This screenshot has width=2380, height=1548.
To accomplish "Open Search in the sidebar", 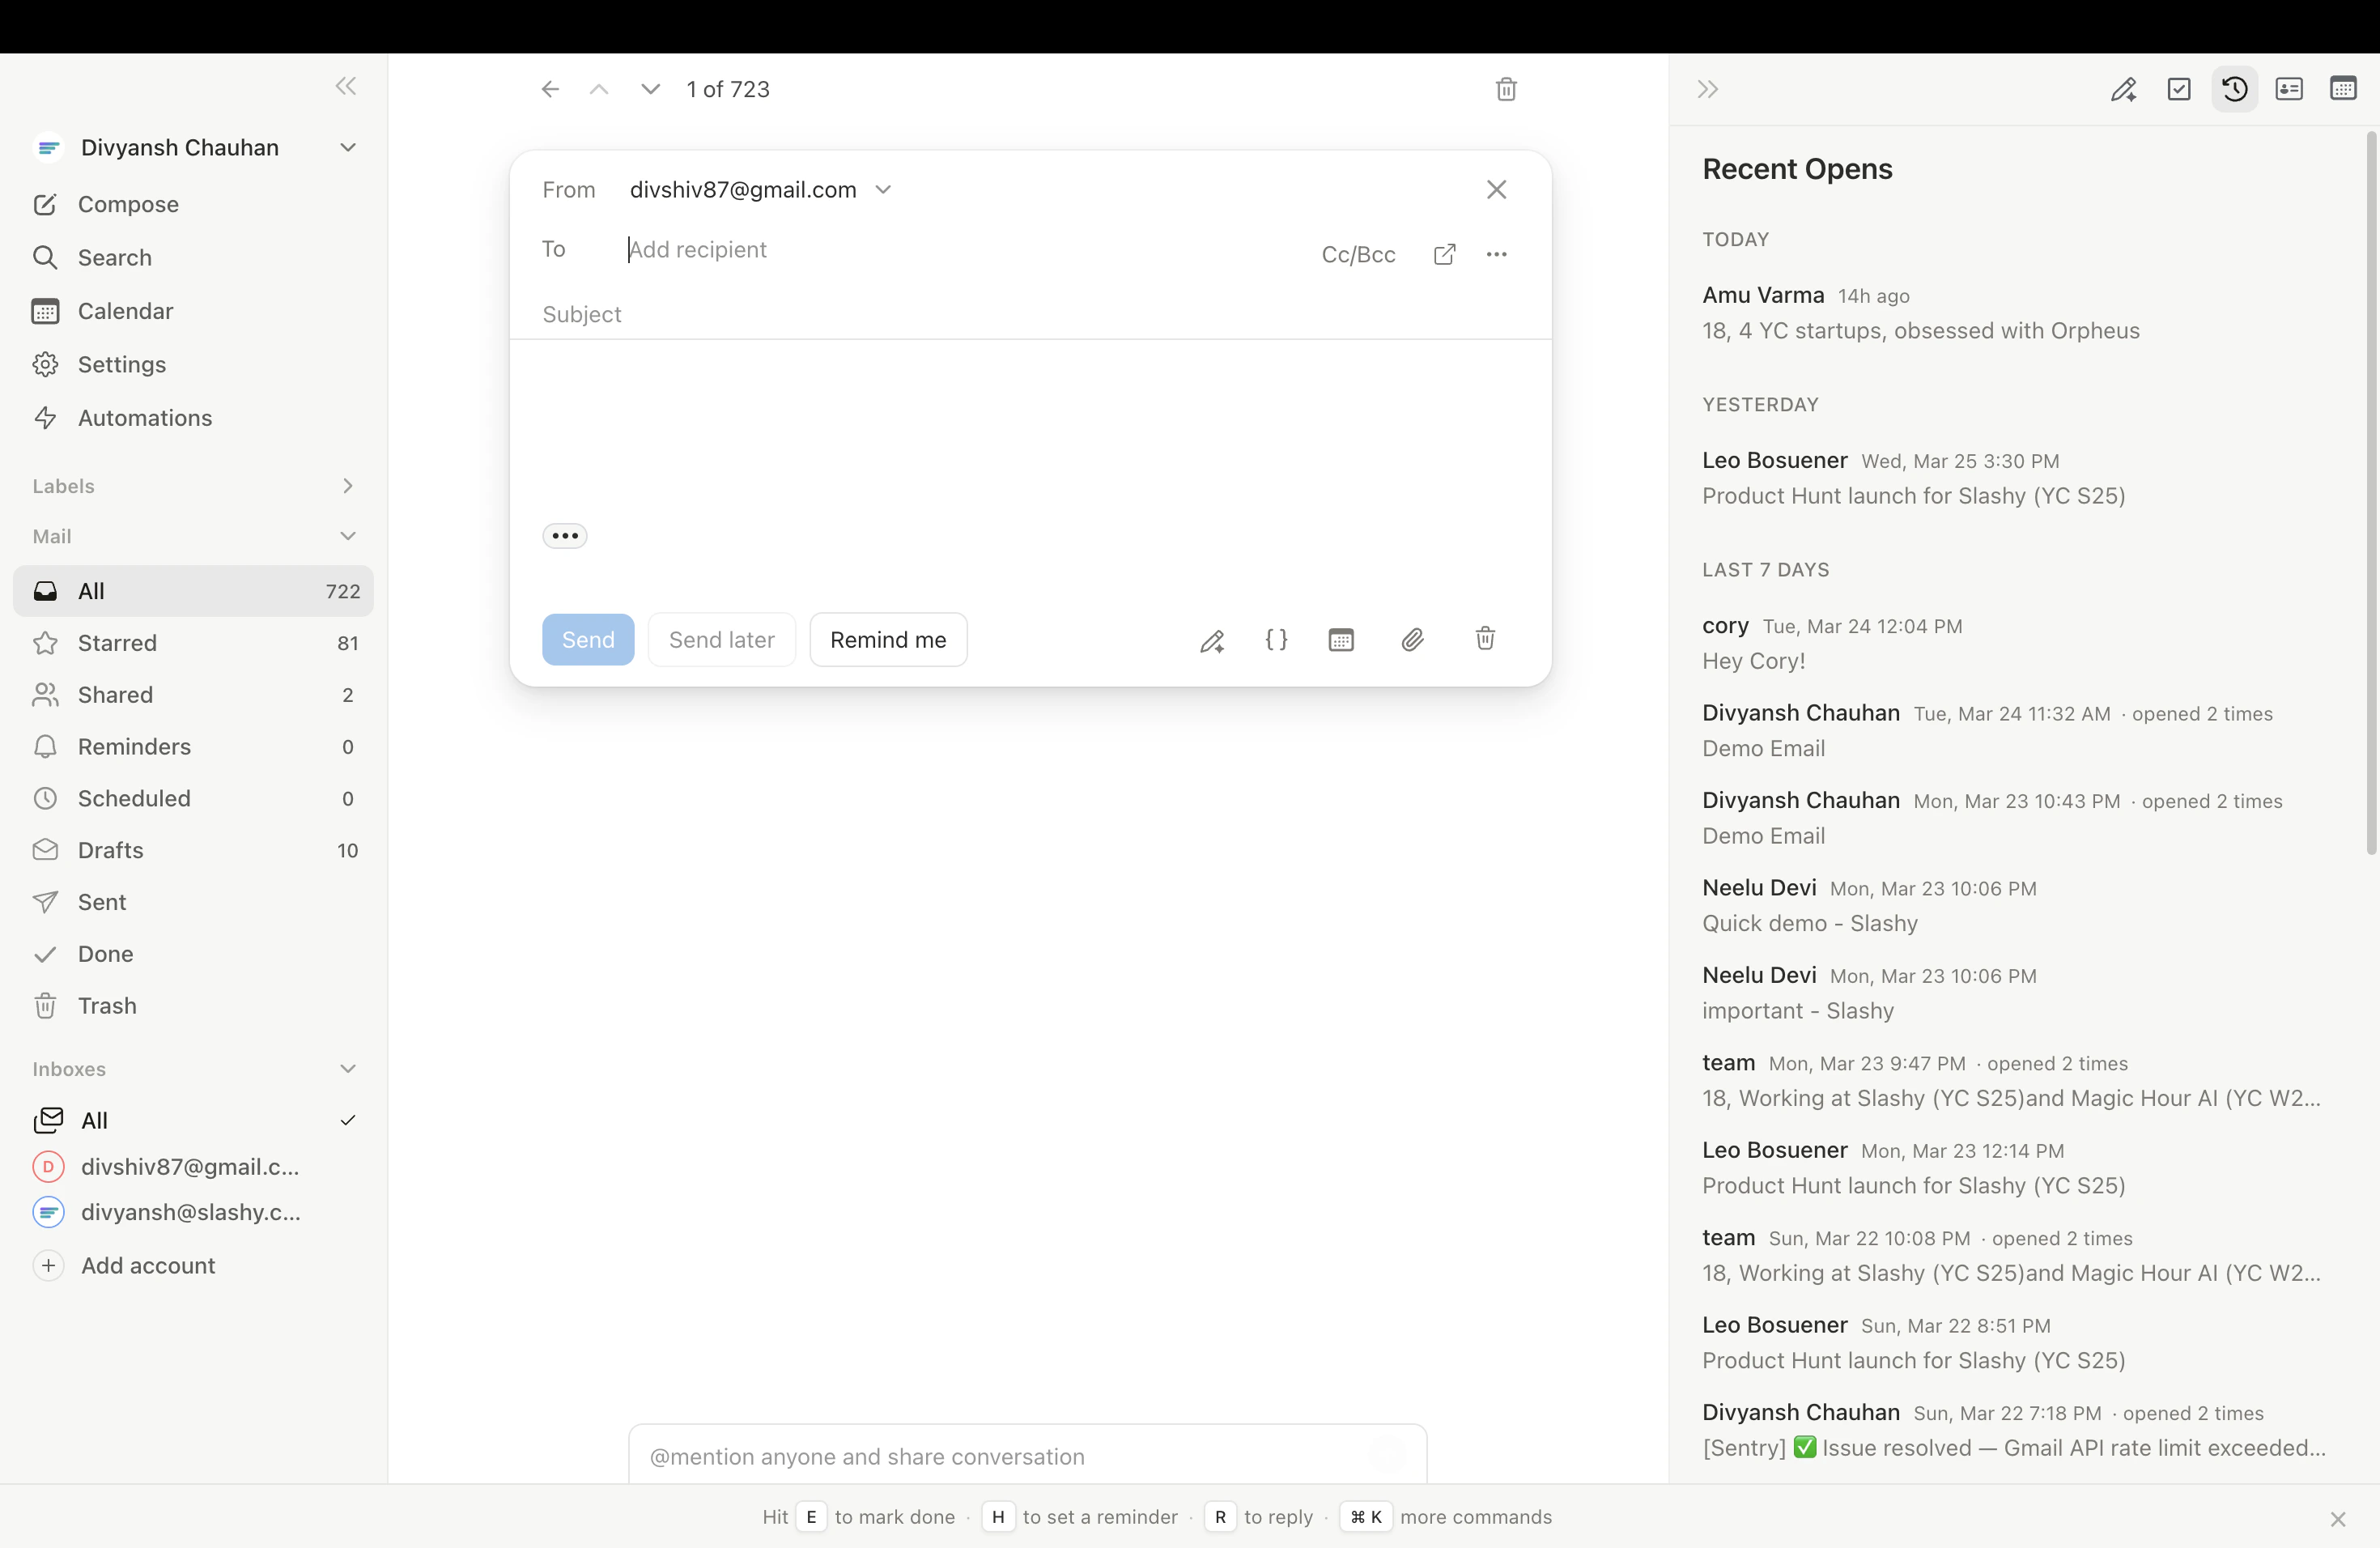I will pyautogui.click(x=114, y=257).
